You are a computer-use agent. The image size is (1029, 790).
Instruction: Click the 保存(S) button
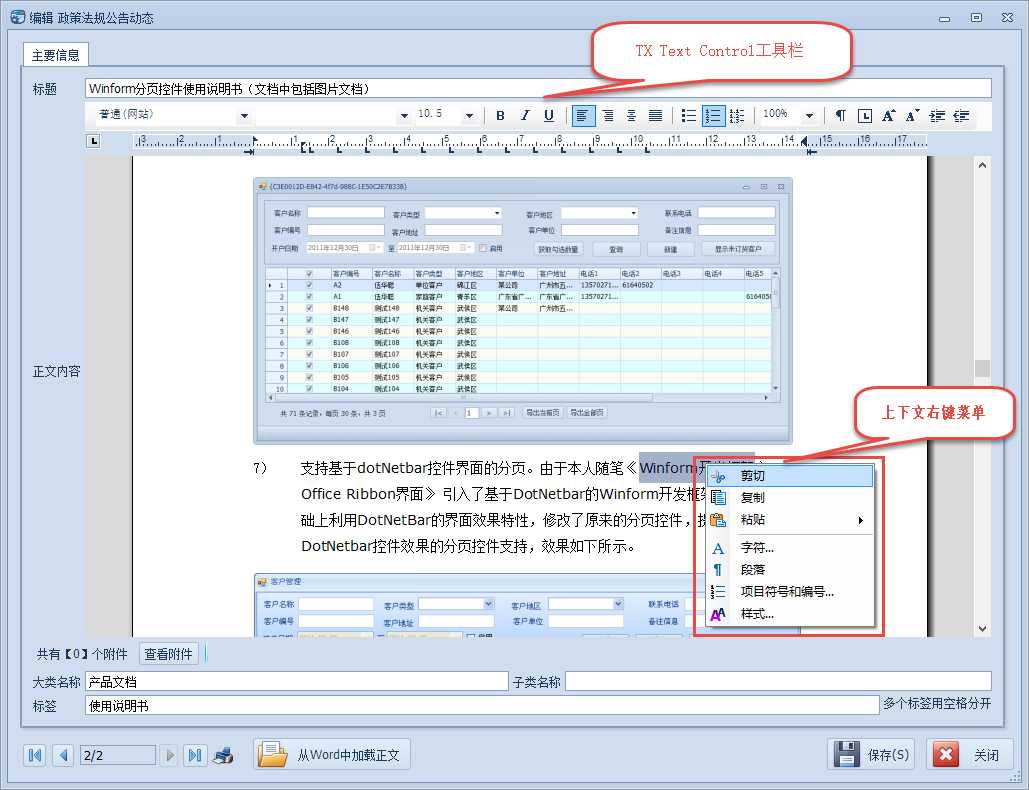point(873,755)
